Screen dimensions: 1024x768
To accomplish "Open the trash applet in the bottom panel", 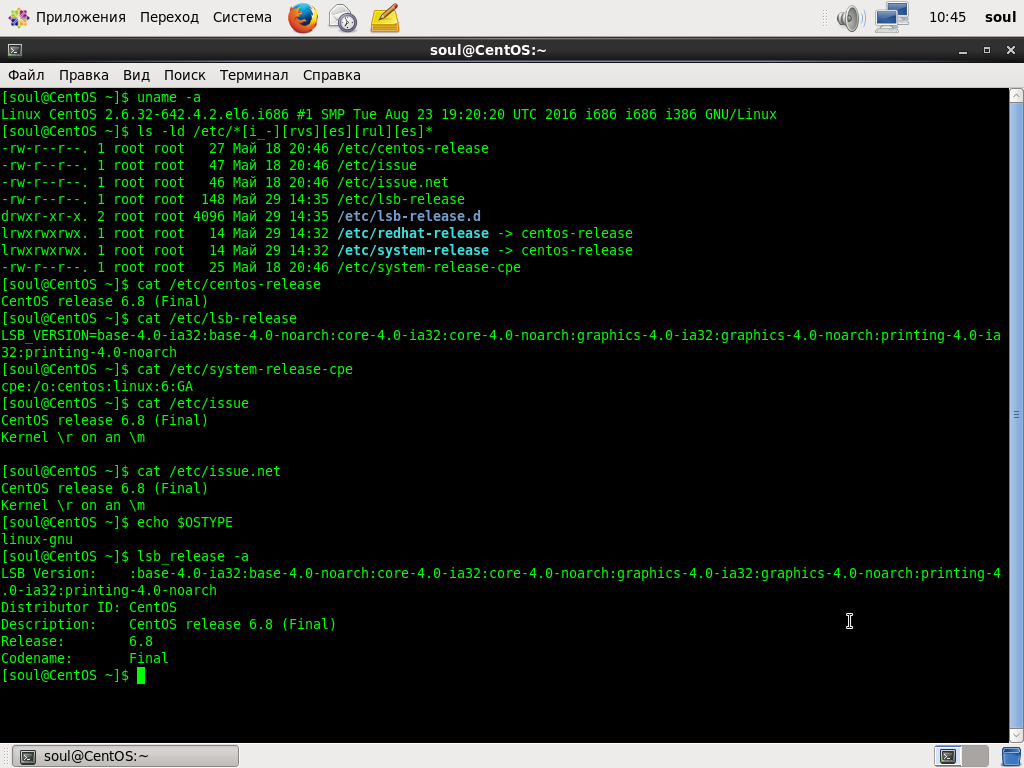I will (x=1012, y=756).
